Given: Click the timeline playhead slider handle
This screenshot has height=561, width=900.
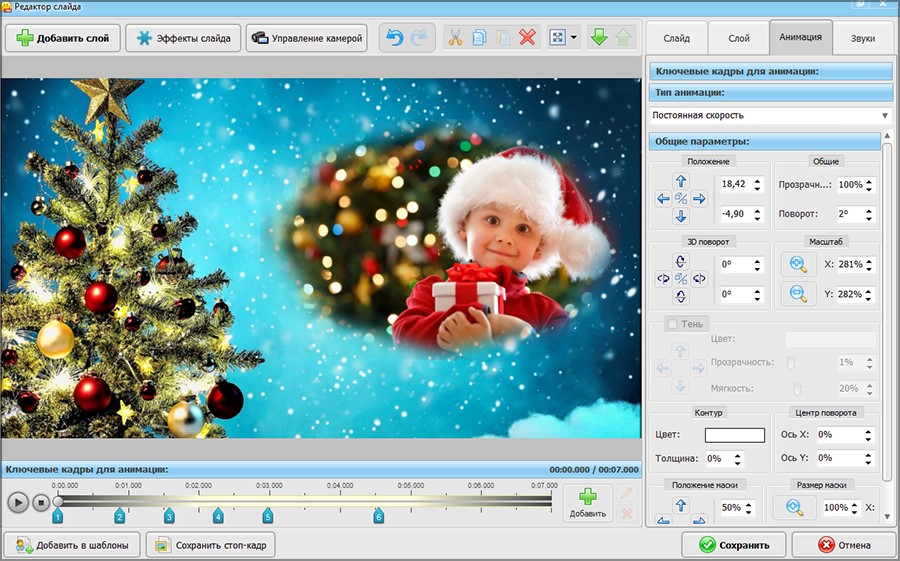Looking at the screenshot, I should tap(57, 501).
